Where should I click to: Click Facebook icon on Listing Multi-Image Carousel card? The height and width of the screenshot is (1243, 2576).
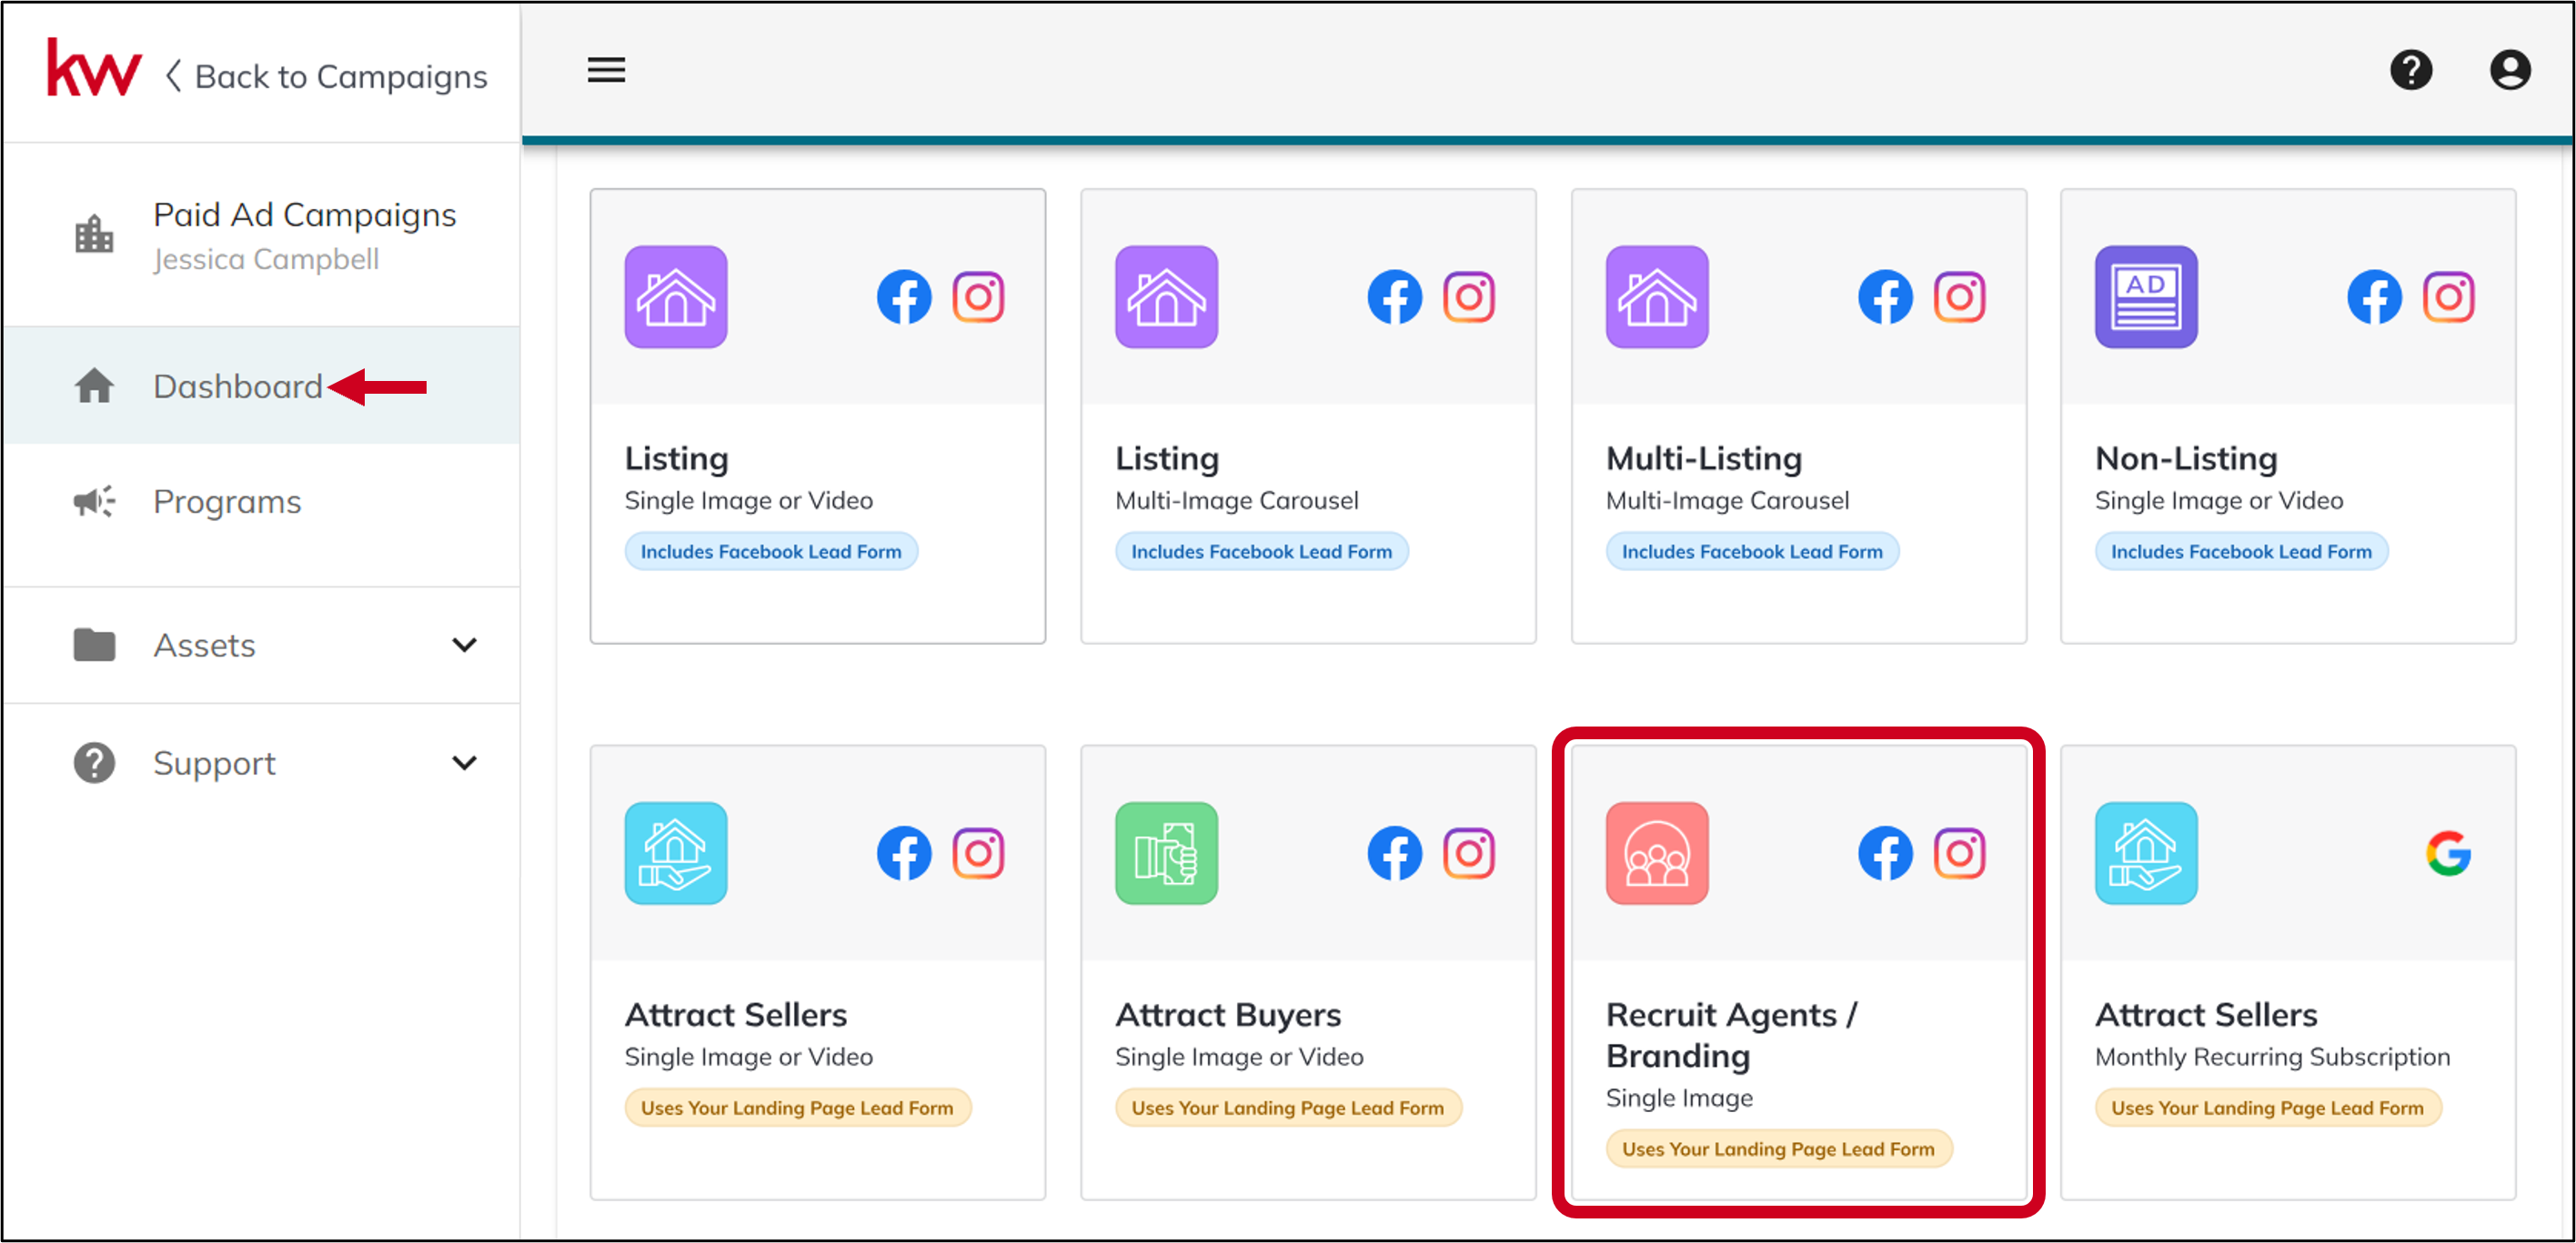[1394, 297]
